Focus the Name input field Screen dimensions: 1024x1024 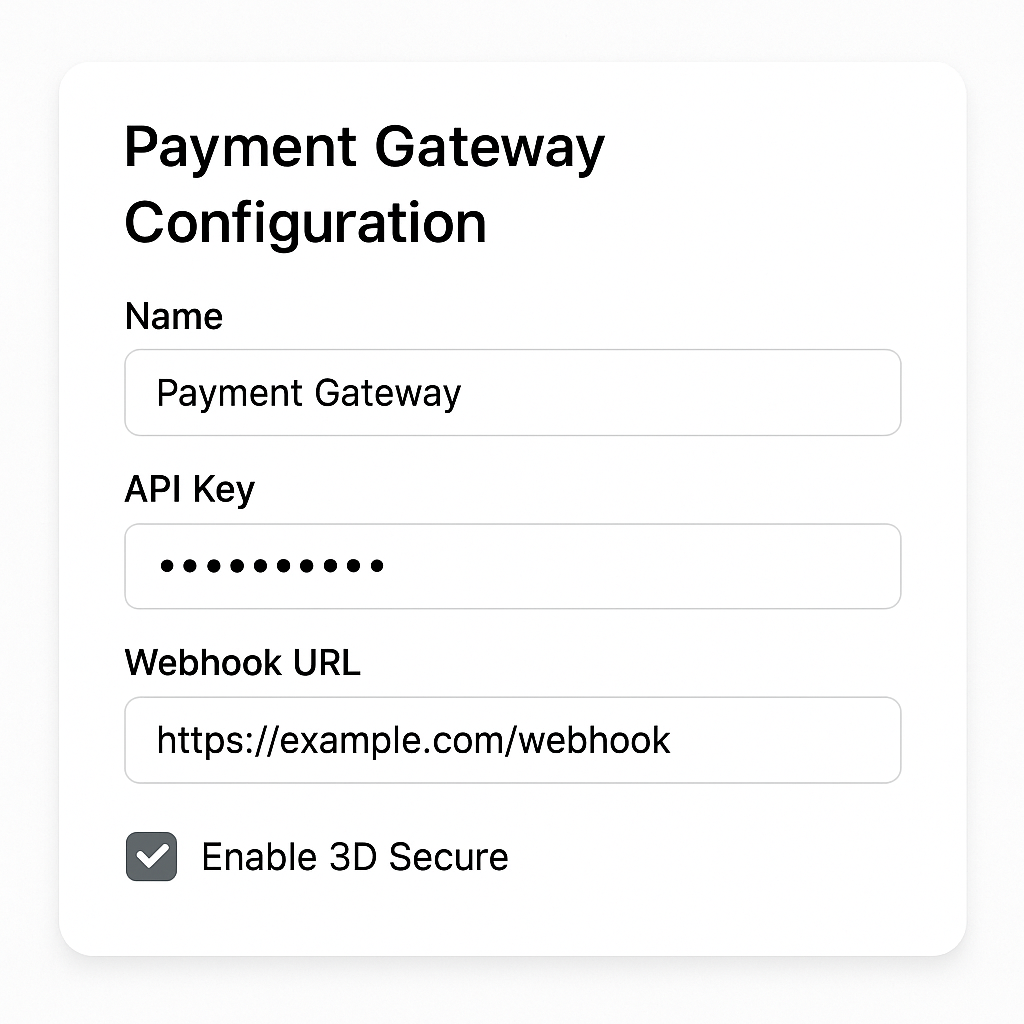(513, 392)
